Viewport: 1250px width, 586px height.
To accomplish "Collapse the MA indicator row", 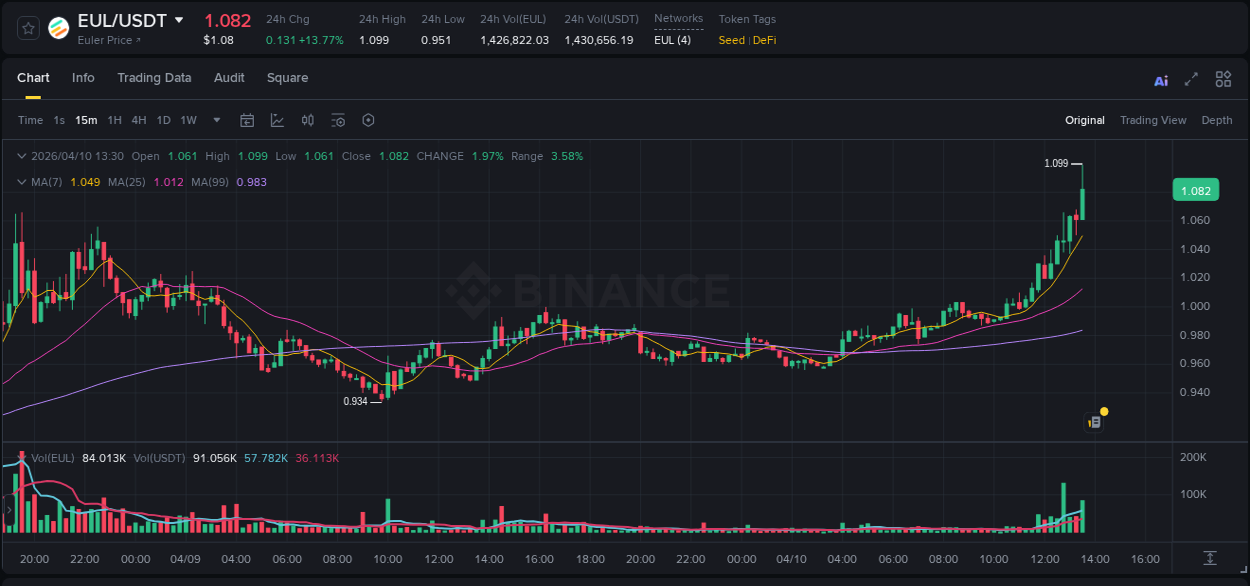I will (21, 182).
